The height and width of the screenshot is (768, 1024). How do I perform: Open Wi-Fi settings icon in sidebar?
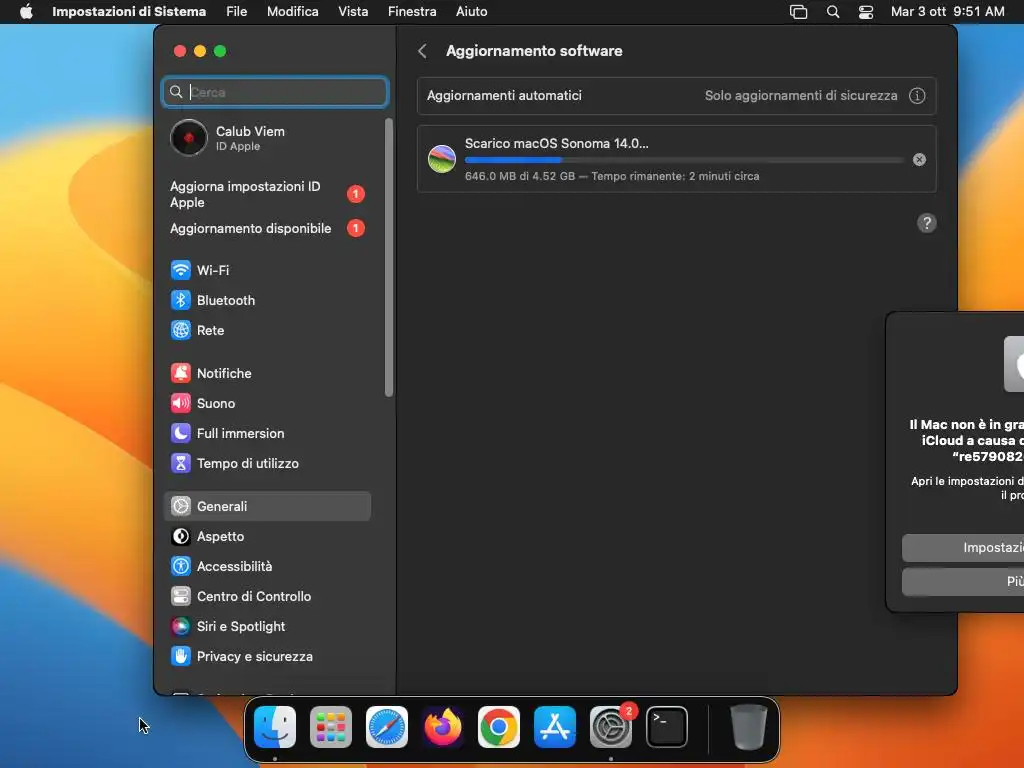point(181,270)
